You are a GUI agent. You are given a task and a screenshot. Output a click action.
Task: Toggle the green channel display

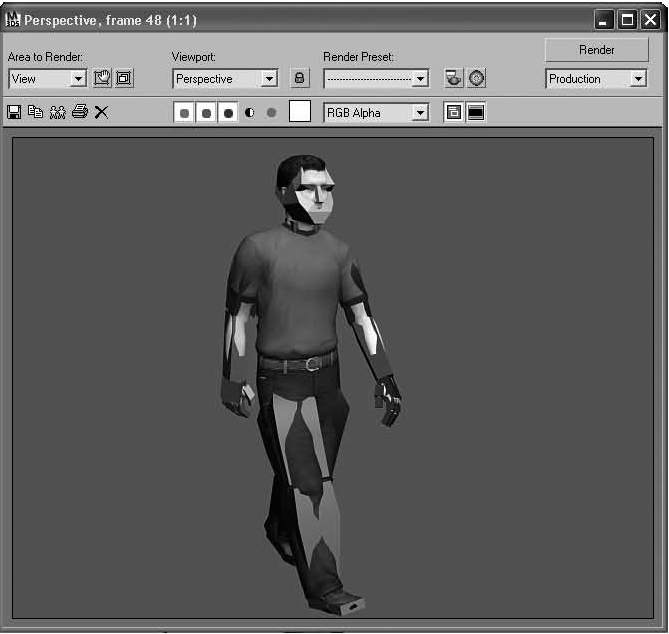(x=206, y=113)
